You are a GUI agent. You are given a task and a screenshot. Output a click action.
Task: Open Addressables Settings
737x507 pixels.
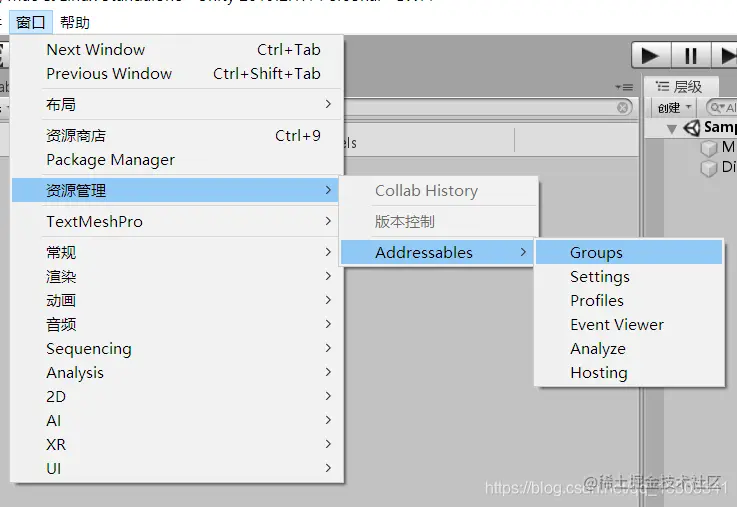coord(629,276)
